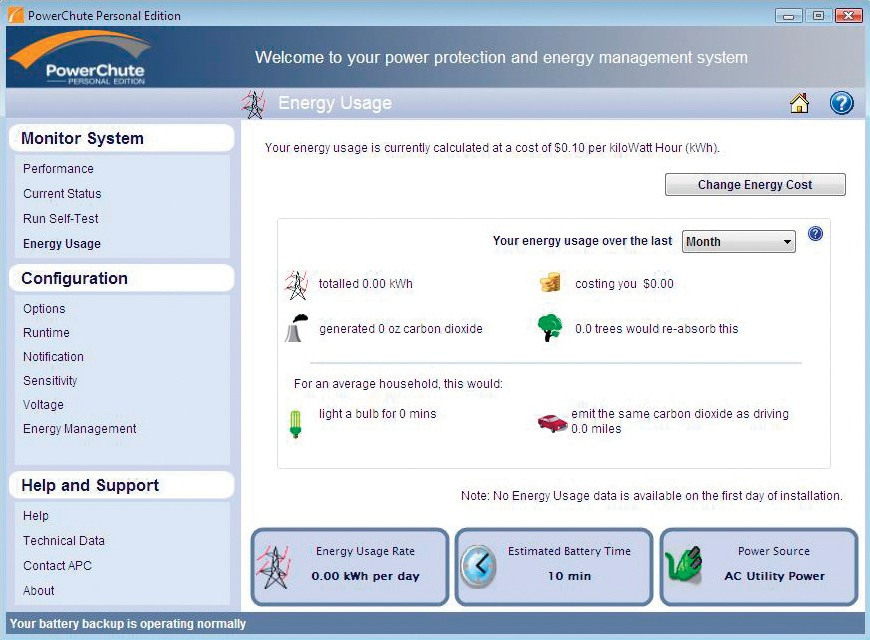Screen dimensions: 870x640
Task: Click '0.0 trees would re-absorb this' text
Action: (656, 329)
